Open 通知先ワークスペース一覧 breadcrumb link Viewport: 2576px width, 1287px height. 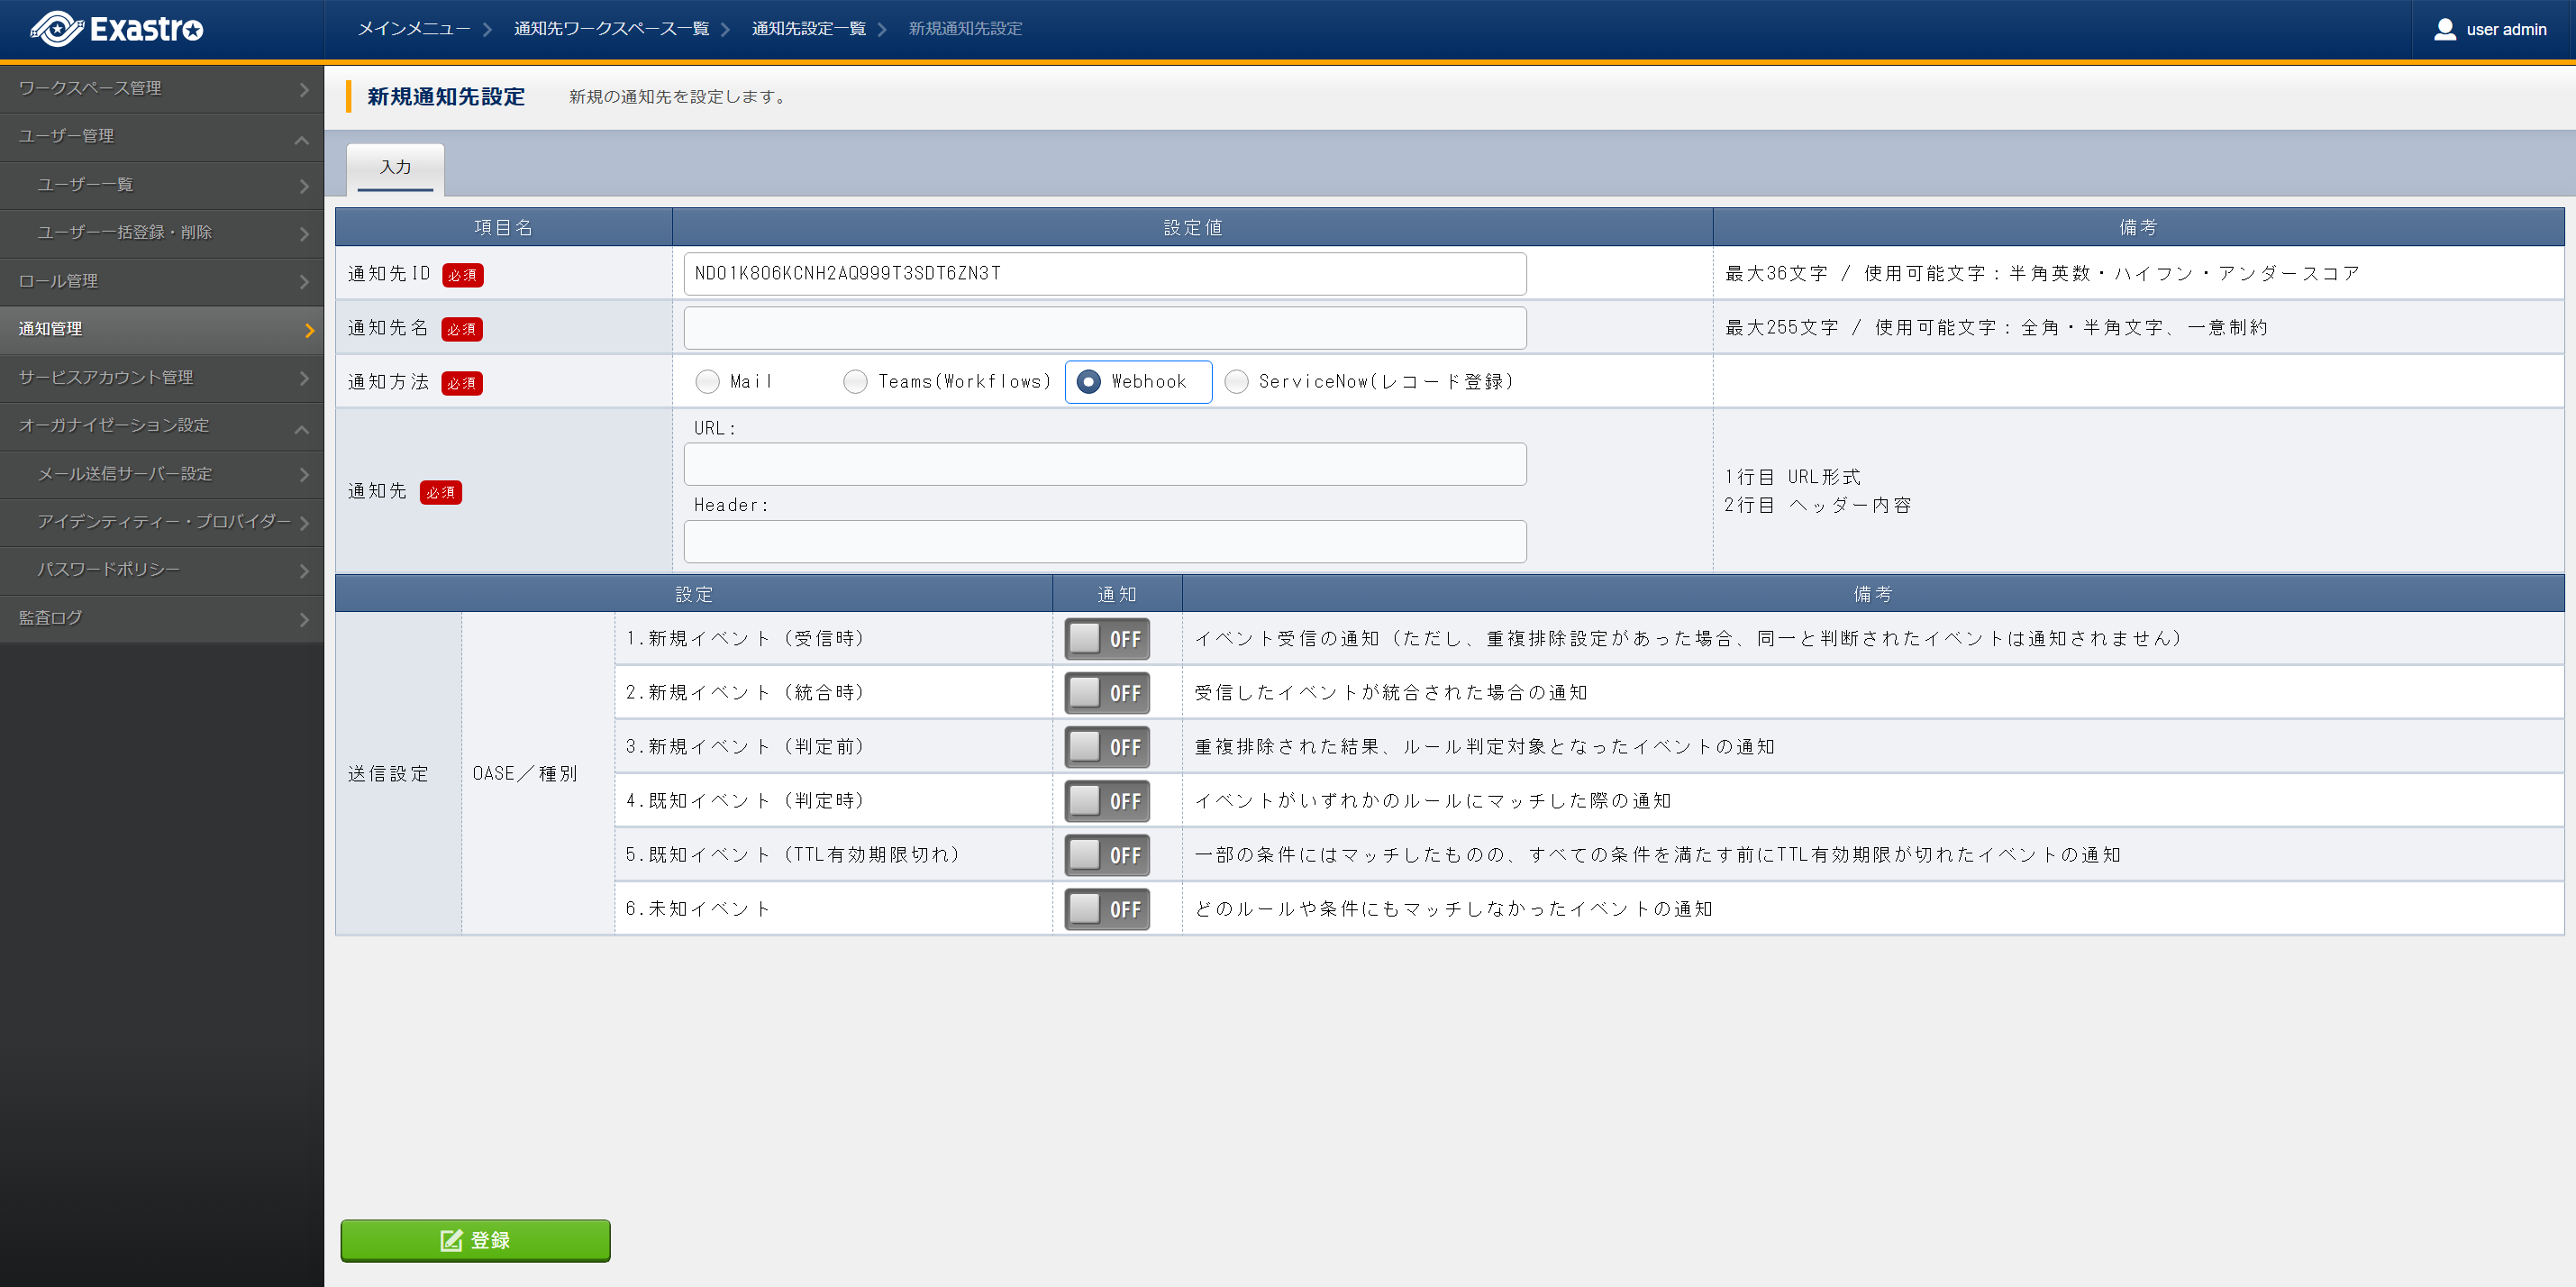611,29
